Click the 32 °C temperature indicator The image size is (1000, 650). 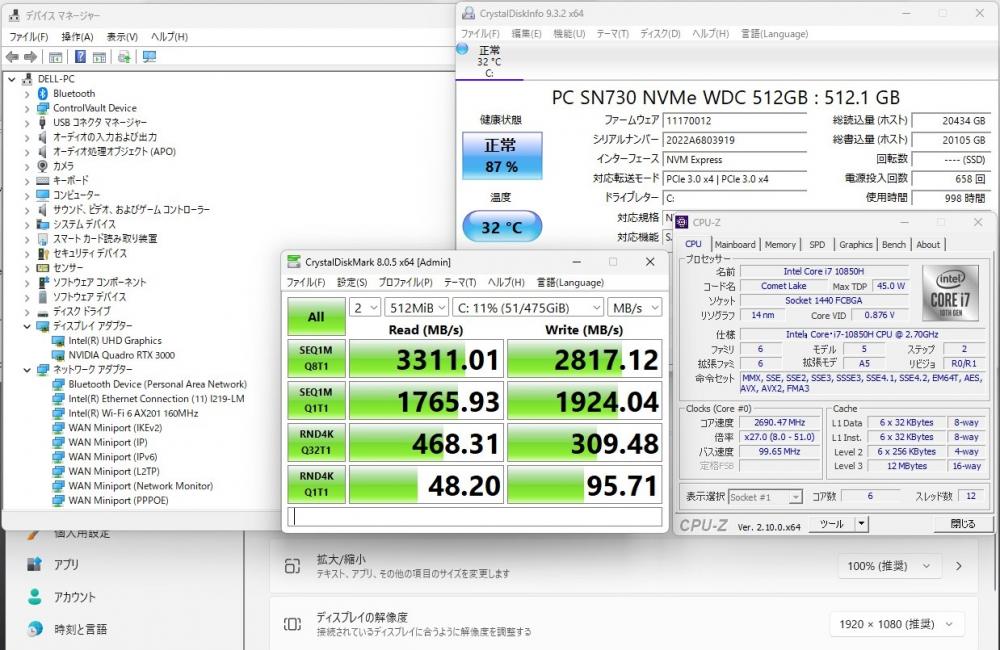click(502, 227)
